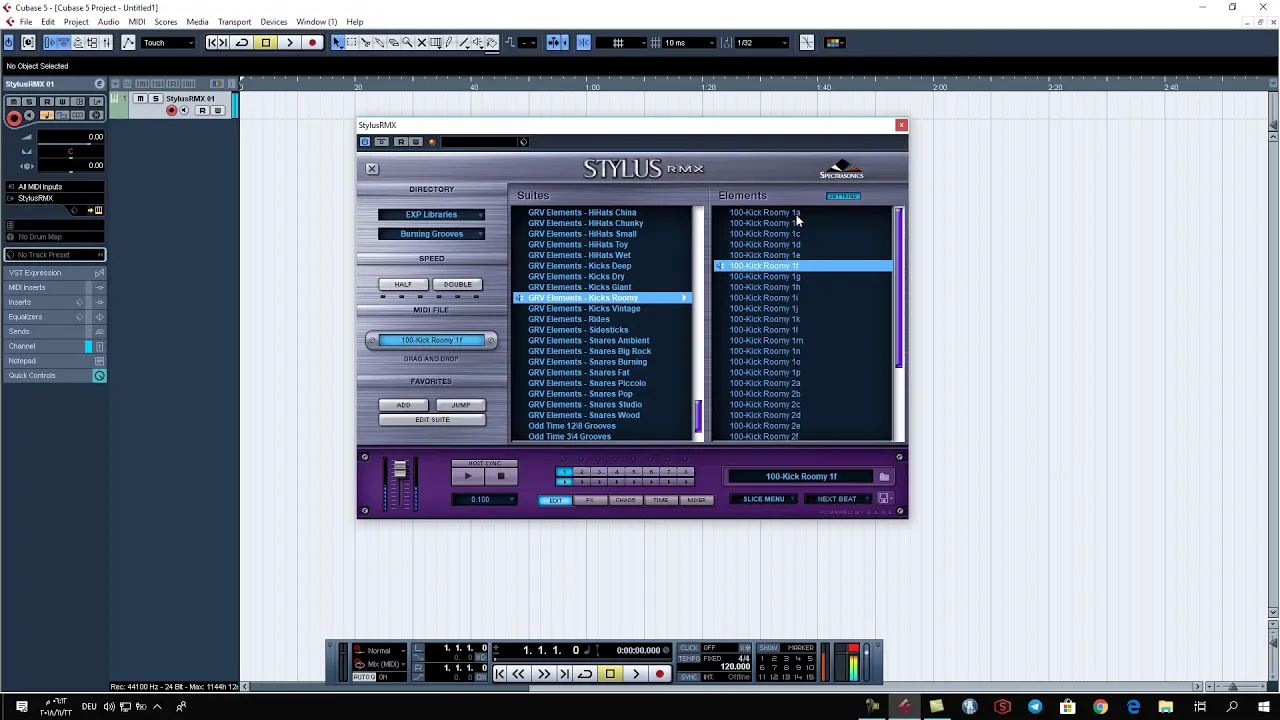Click the DOUBLE speed button
Screen dimensions: 1280x720
(x=458, y=285)
